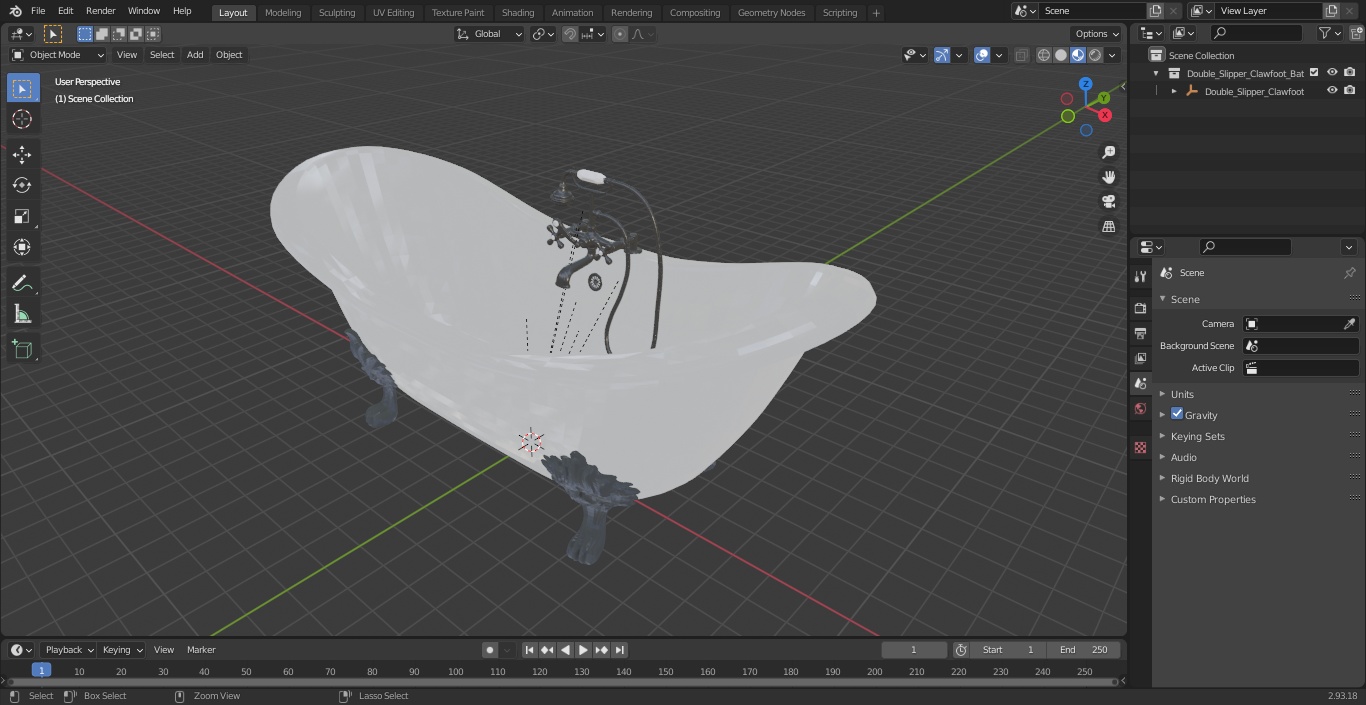Pick the Rotate tool

pyautogui.click(x=22, y=186)
